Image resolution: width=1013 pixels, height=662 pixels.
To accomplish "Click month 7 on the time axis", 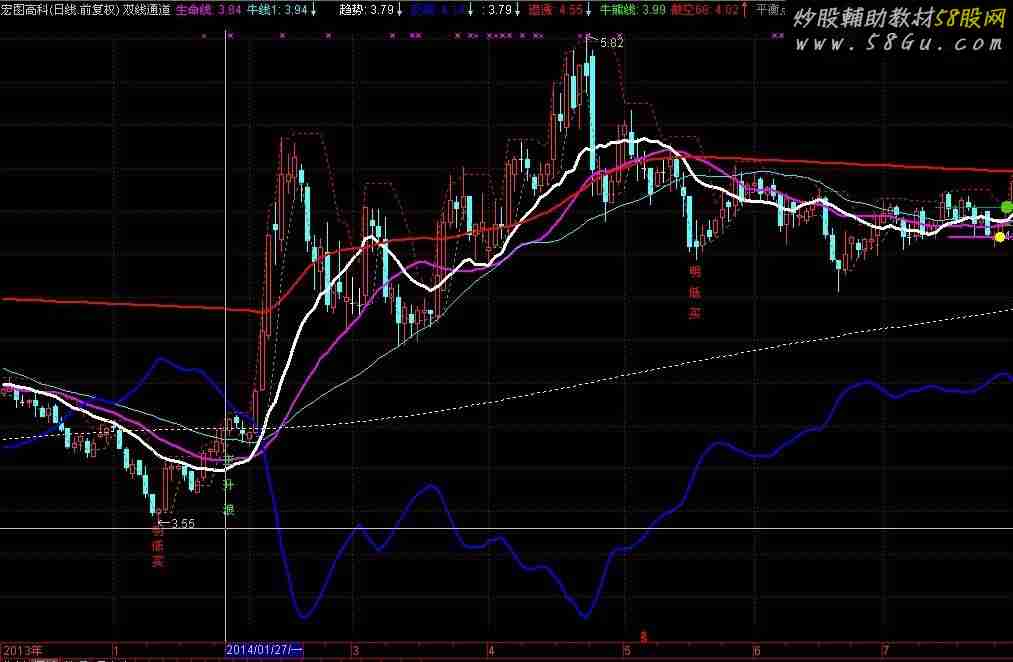I will point(886,650).
